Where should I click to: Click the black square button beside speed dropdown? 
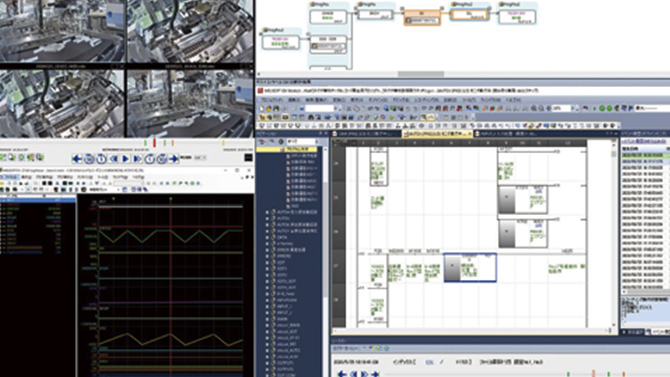[x=248, y=158]
